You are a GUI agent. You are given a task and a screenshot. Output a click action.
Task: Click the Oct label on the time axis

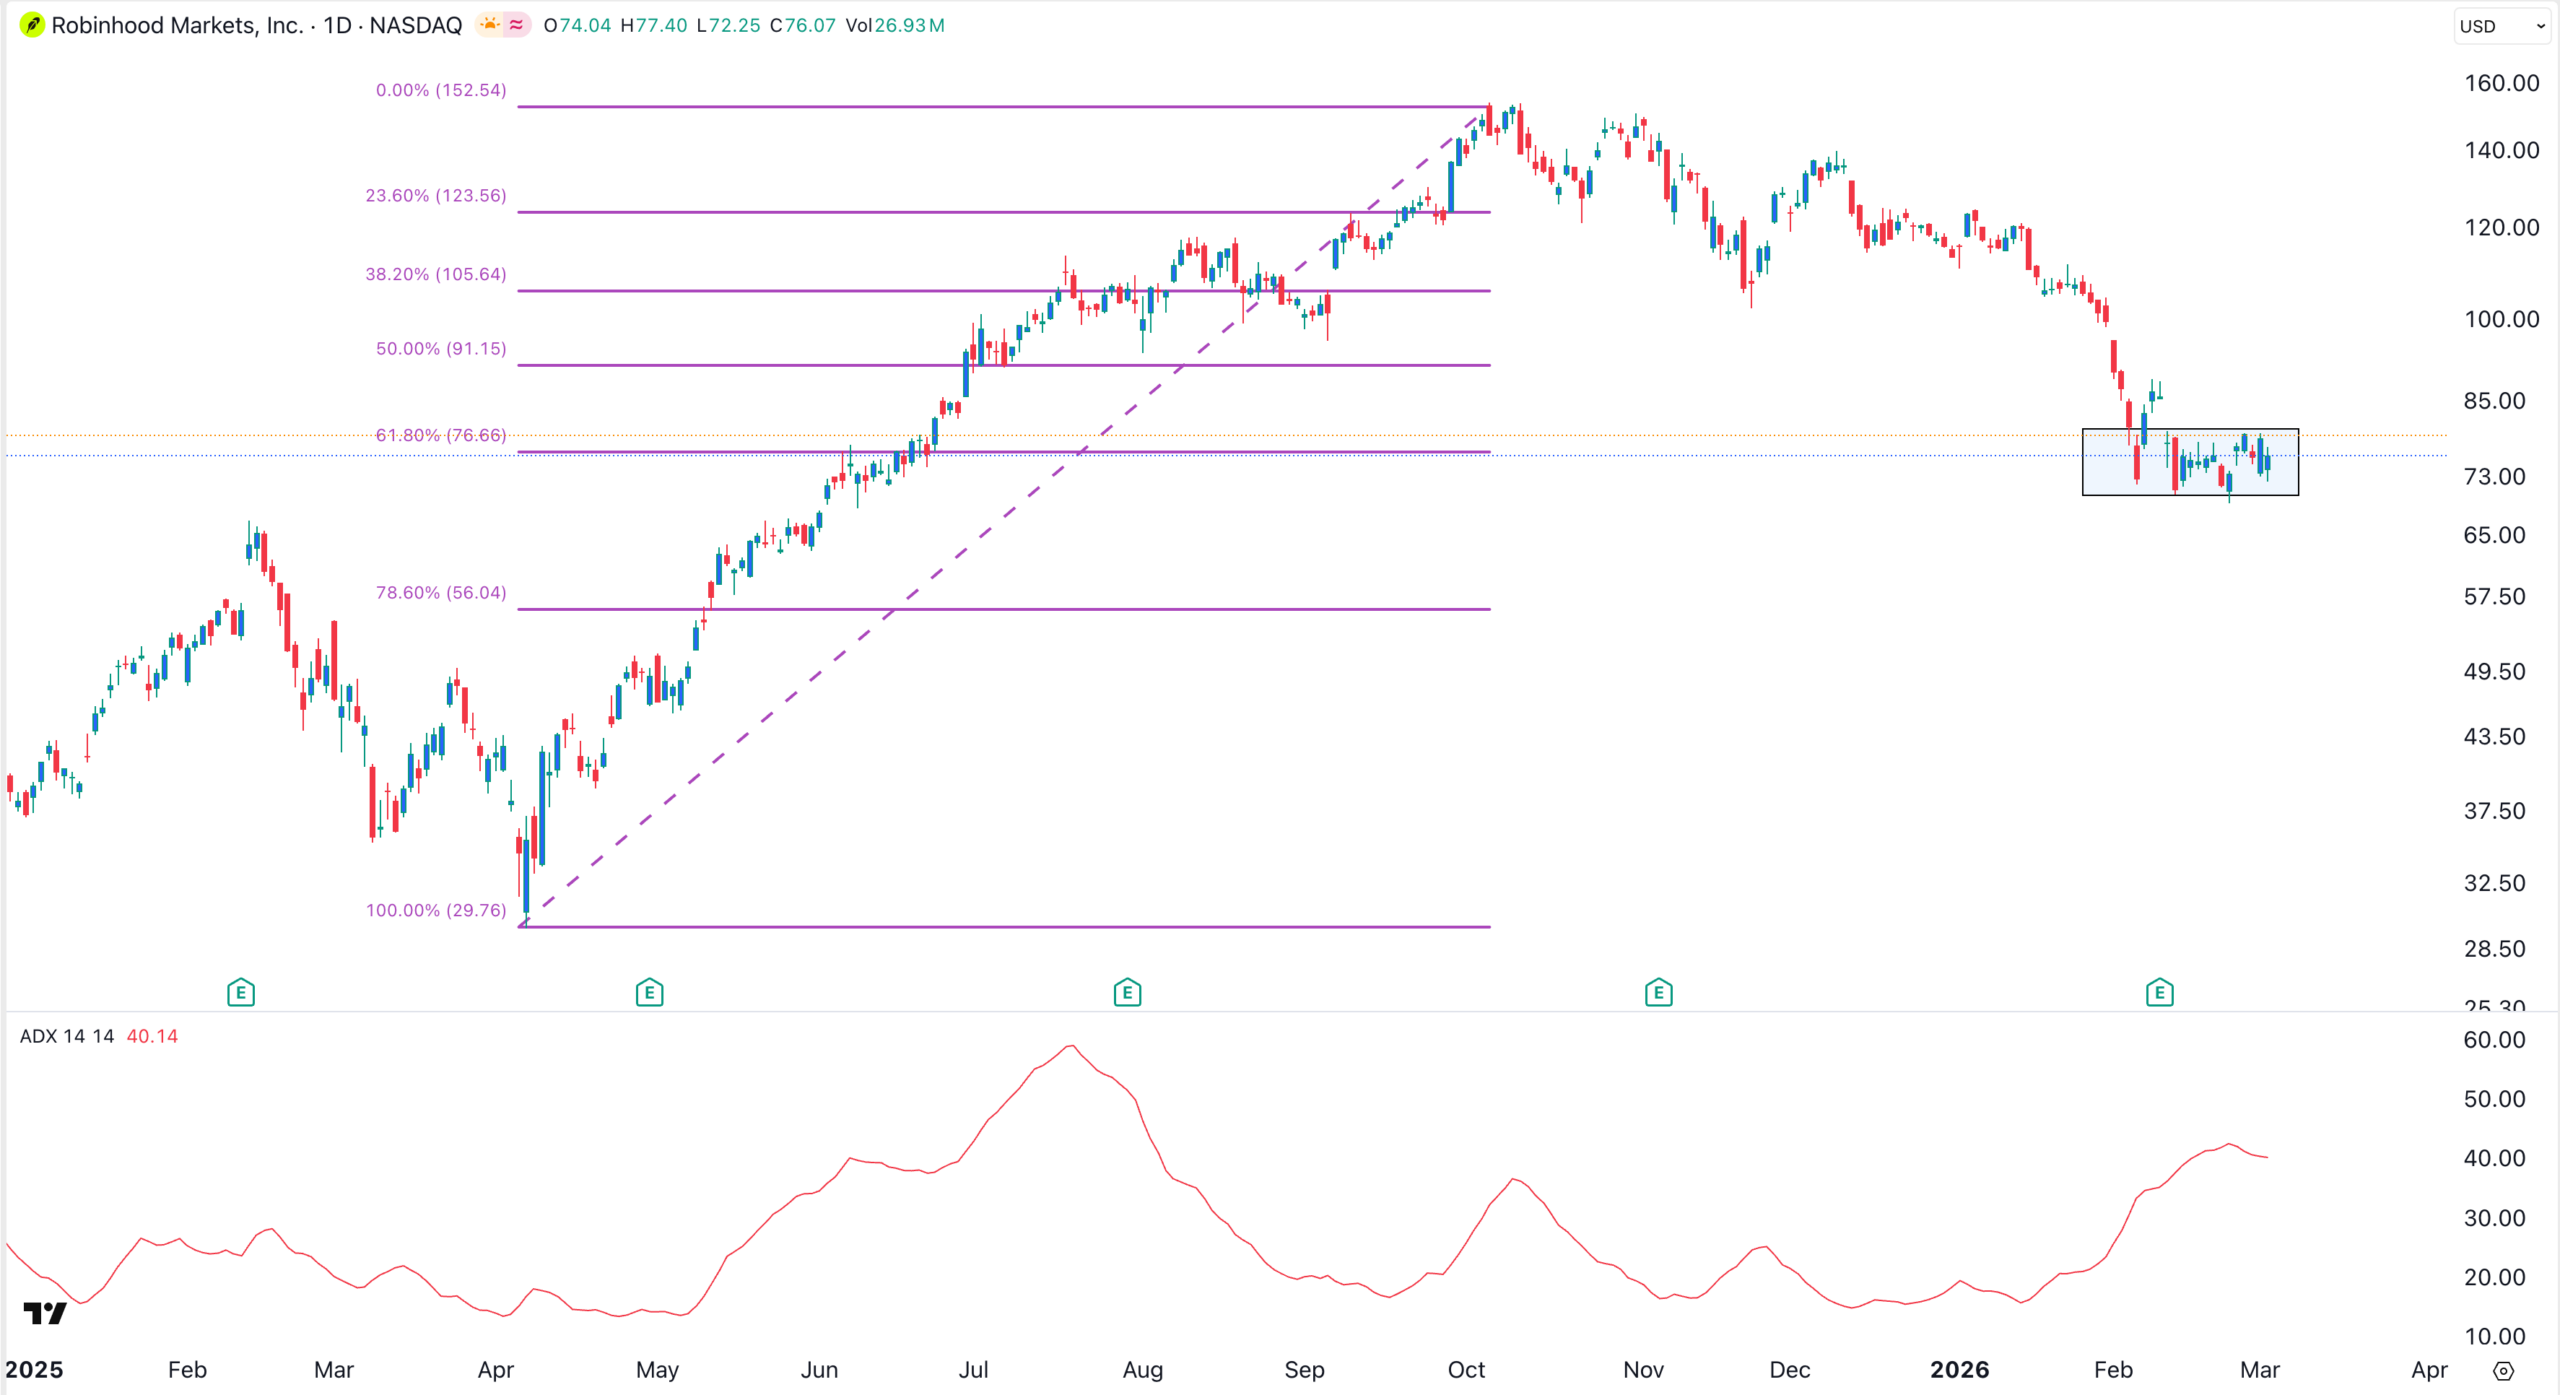pos(1466,1369)
